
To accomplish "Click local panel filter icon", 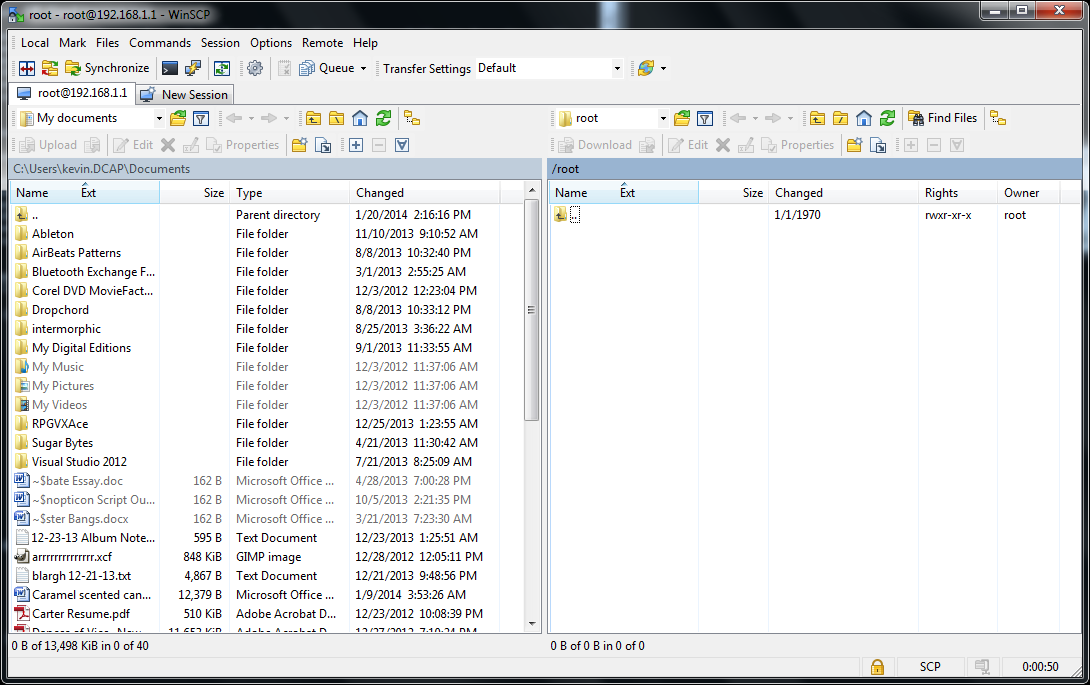I will click(x=201, y=118).
